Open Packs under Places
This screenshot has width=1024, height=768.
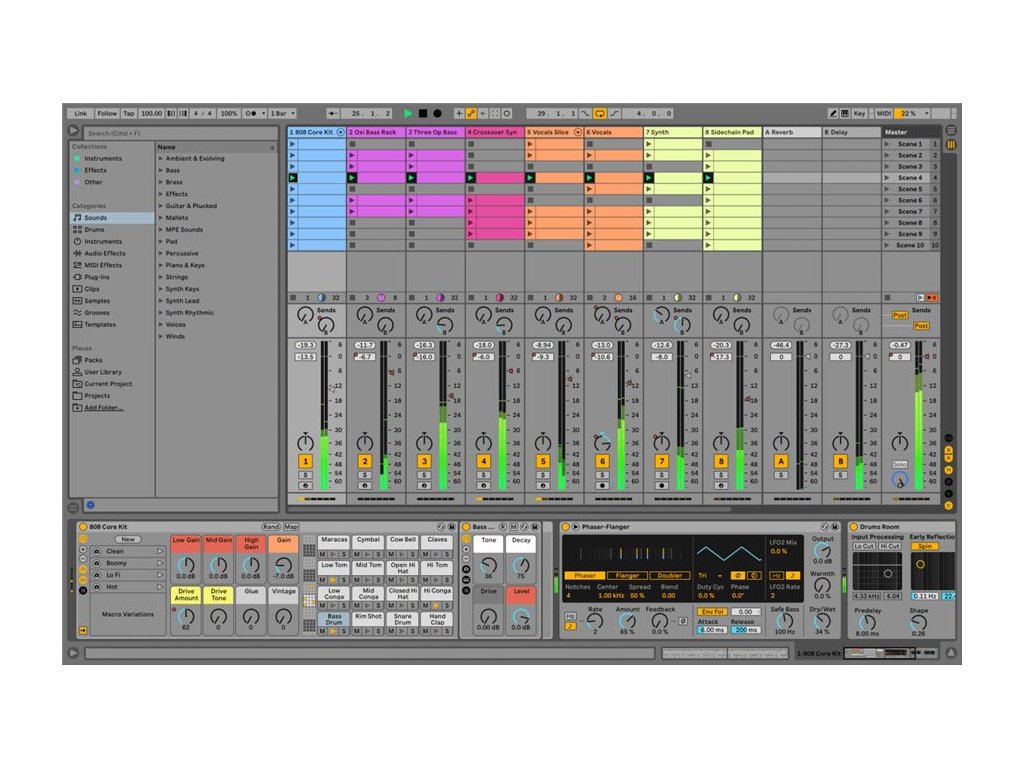(93, 360)
